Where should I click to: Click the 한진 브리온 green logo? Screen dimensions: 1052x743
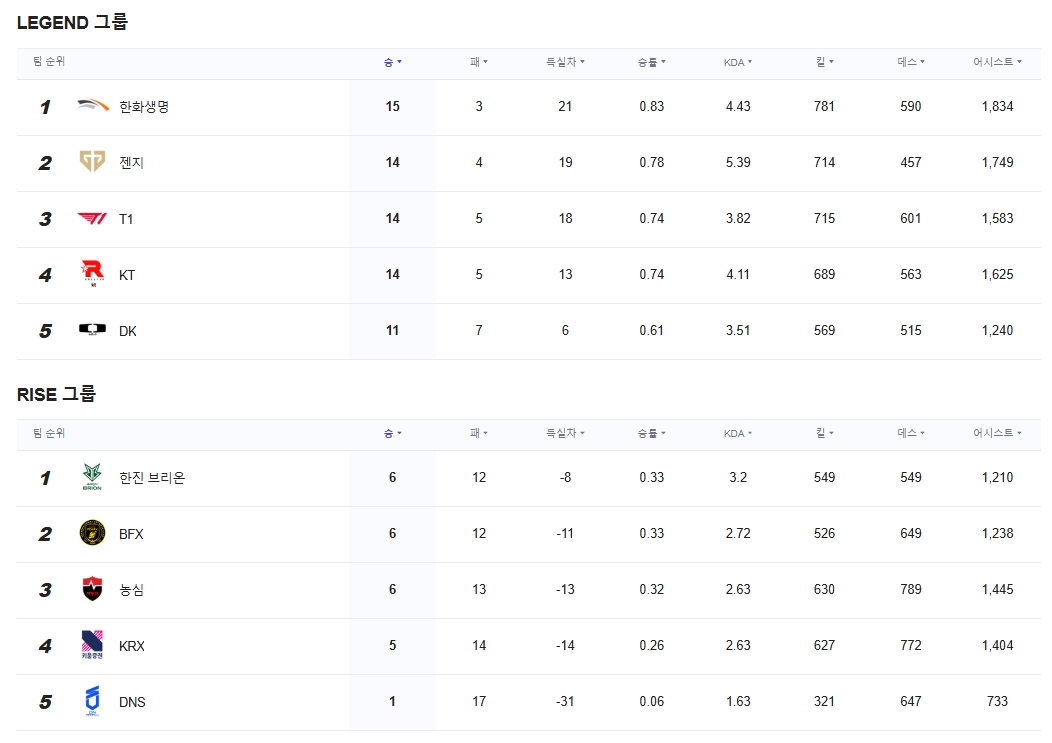[93, 477]
